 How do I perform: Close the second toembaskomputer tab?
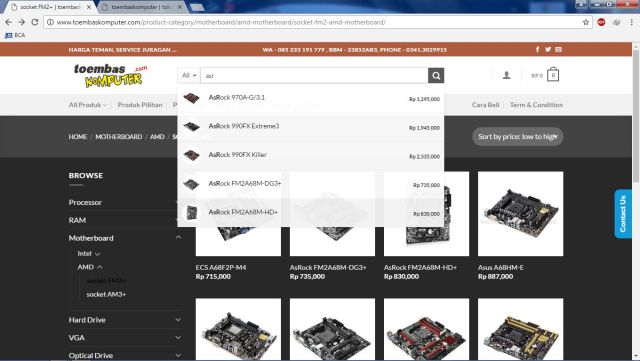pos(179,7)
